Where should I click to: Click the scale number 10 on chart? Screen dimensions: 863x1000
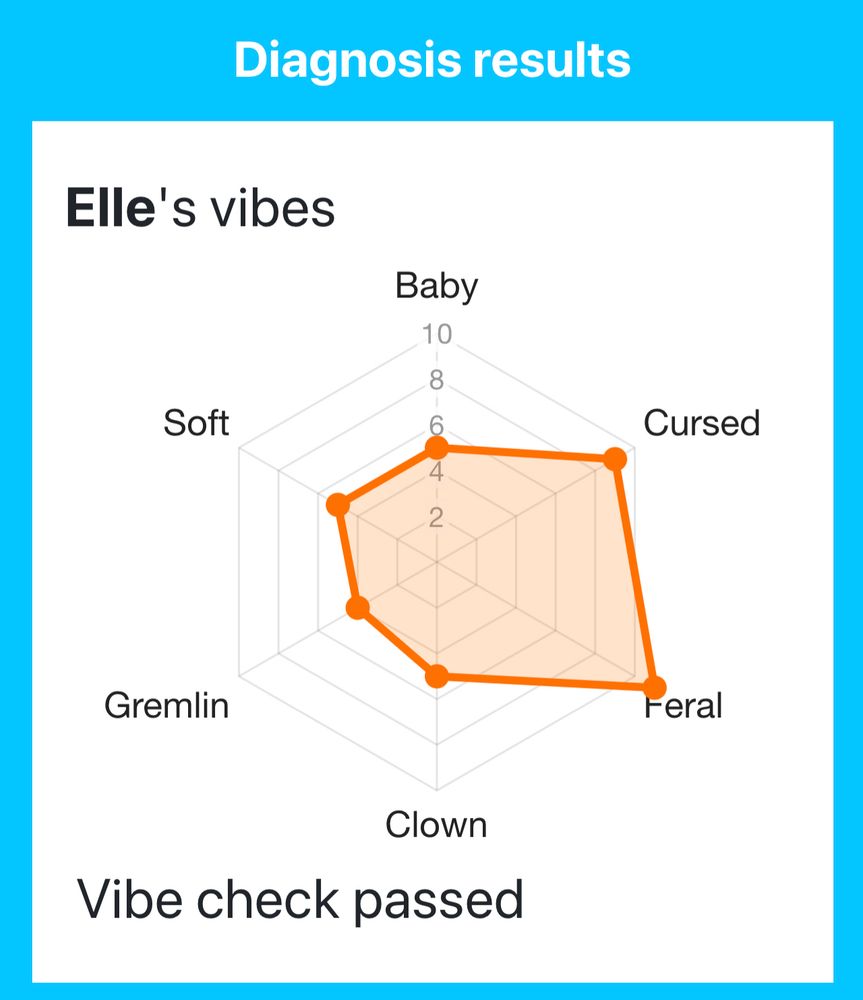coord(437,334)
